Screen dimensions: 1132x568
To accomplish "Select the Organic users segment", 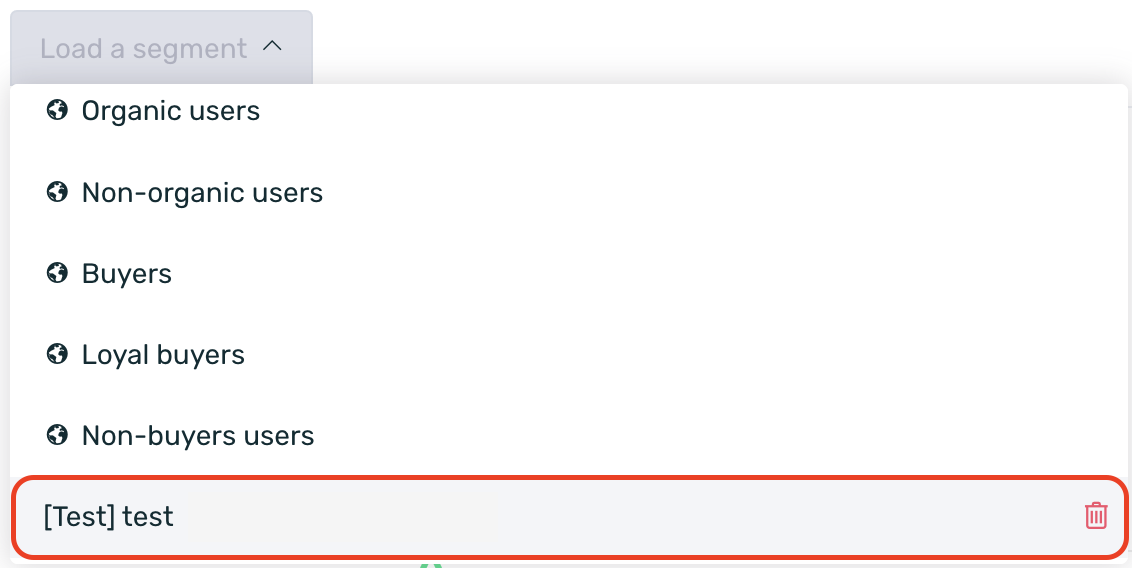I will click(170, 110).
